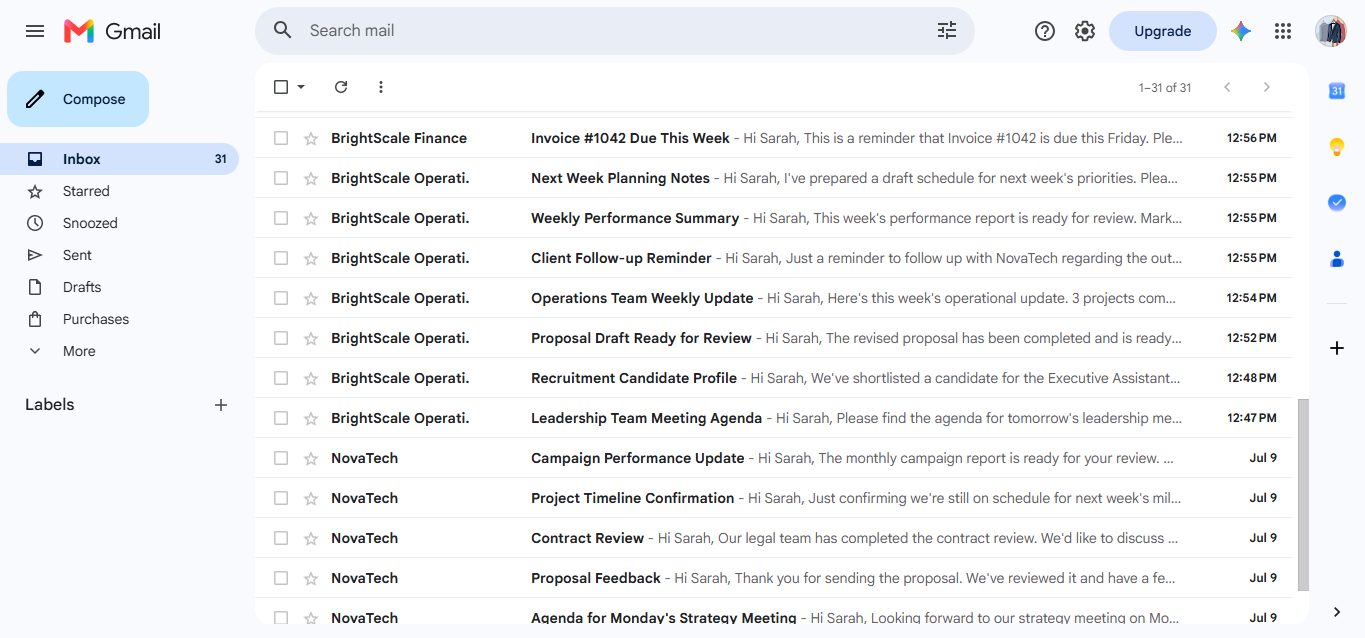Viewport: 1365px width, 638px height.
Task: Open the Purchases folder
Action: [119, 319]
